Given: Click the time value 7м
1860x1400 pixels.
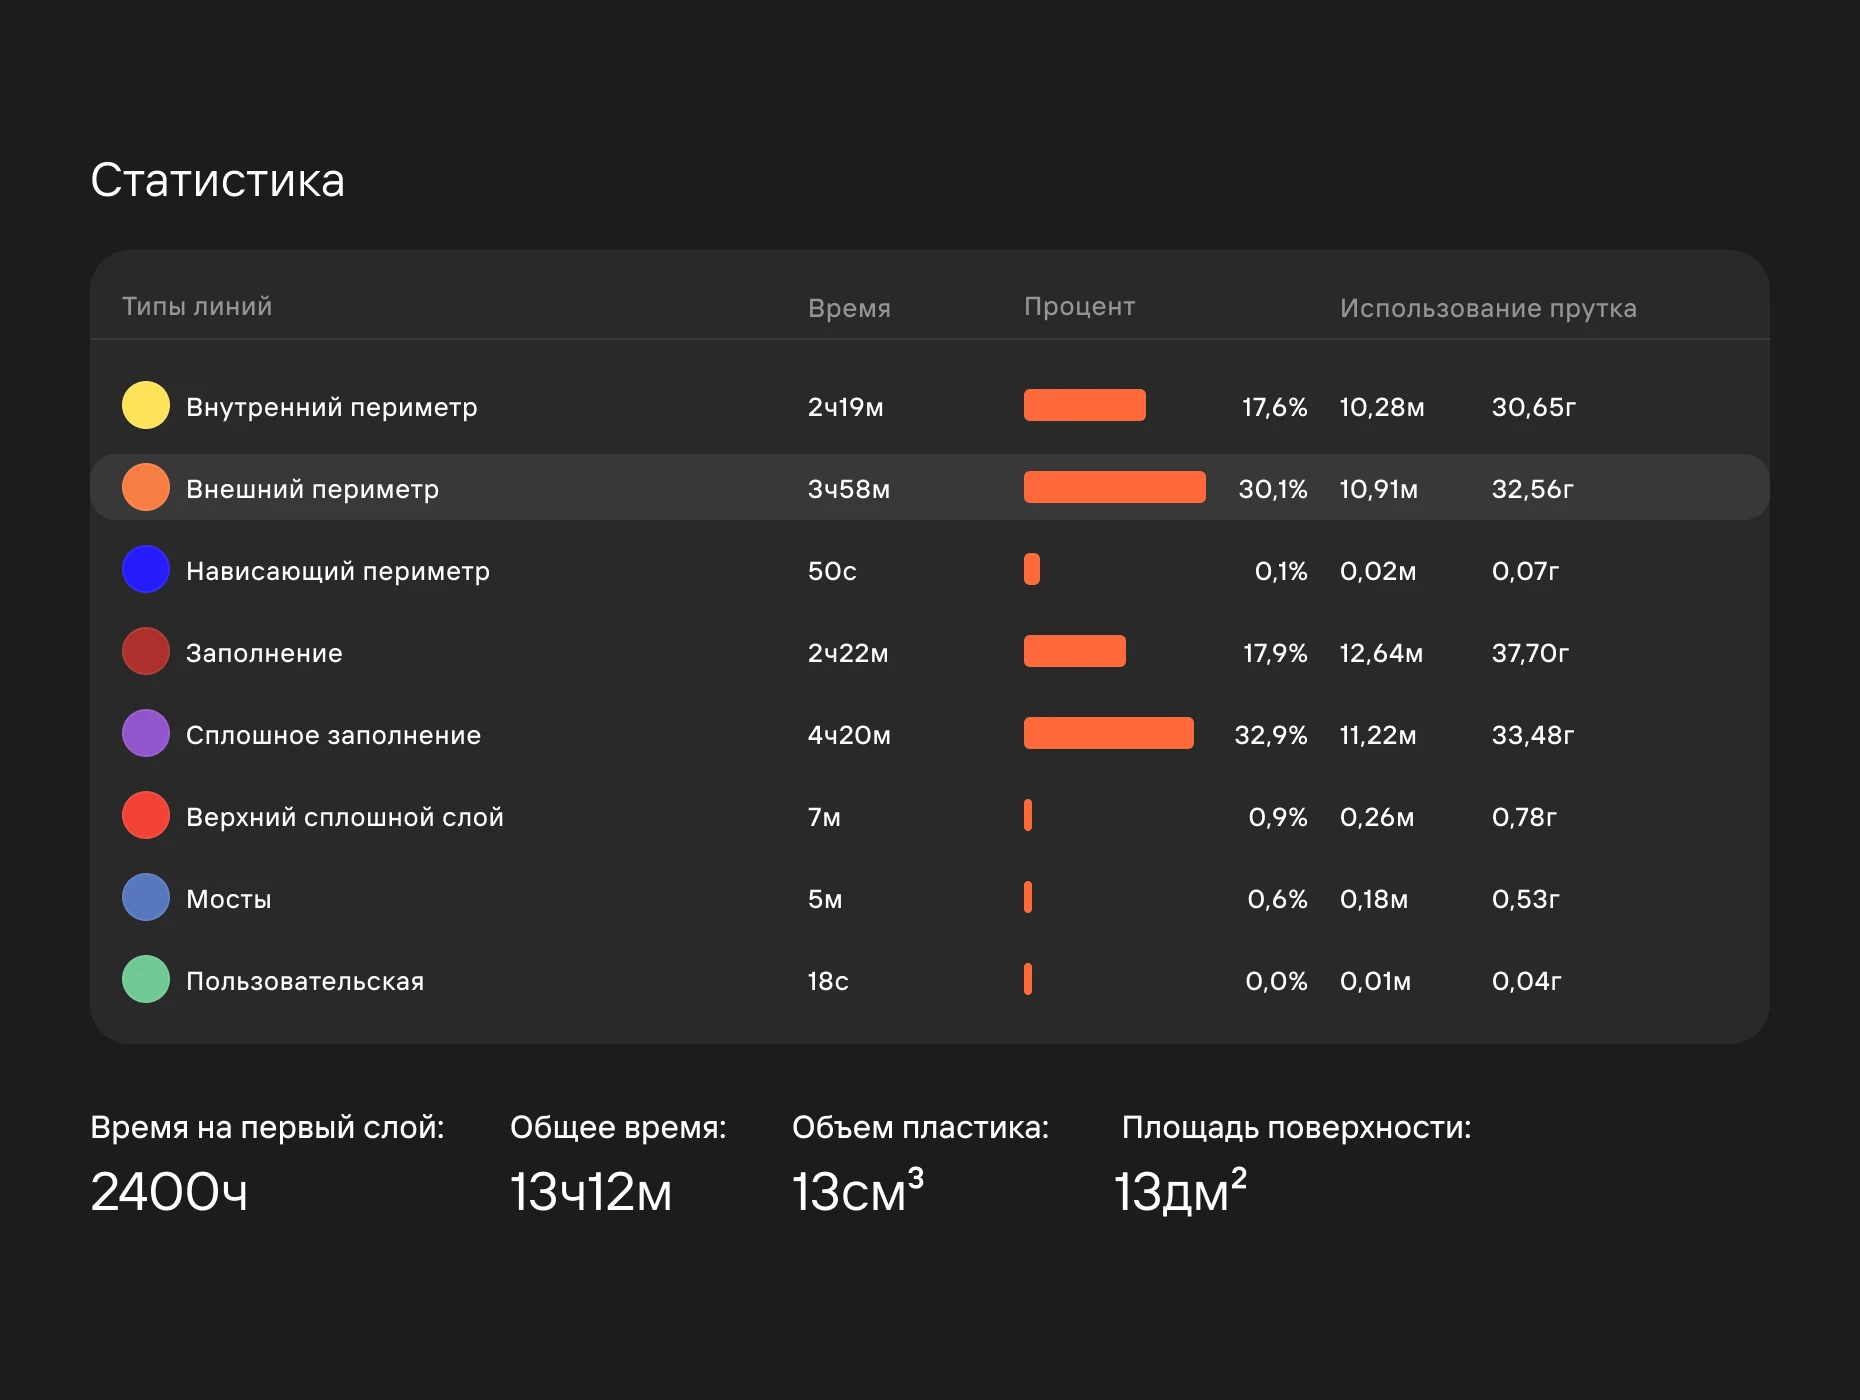Looking at the screenshot, I should tap(824, 817).
